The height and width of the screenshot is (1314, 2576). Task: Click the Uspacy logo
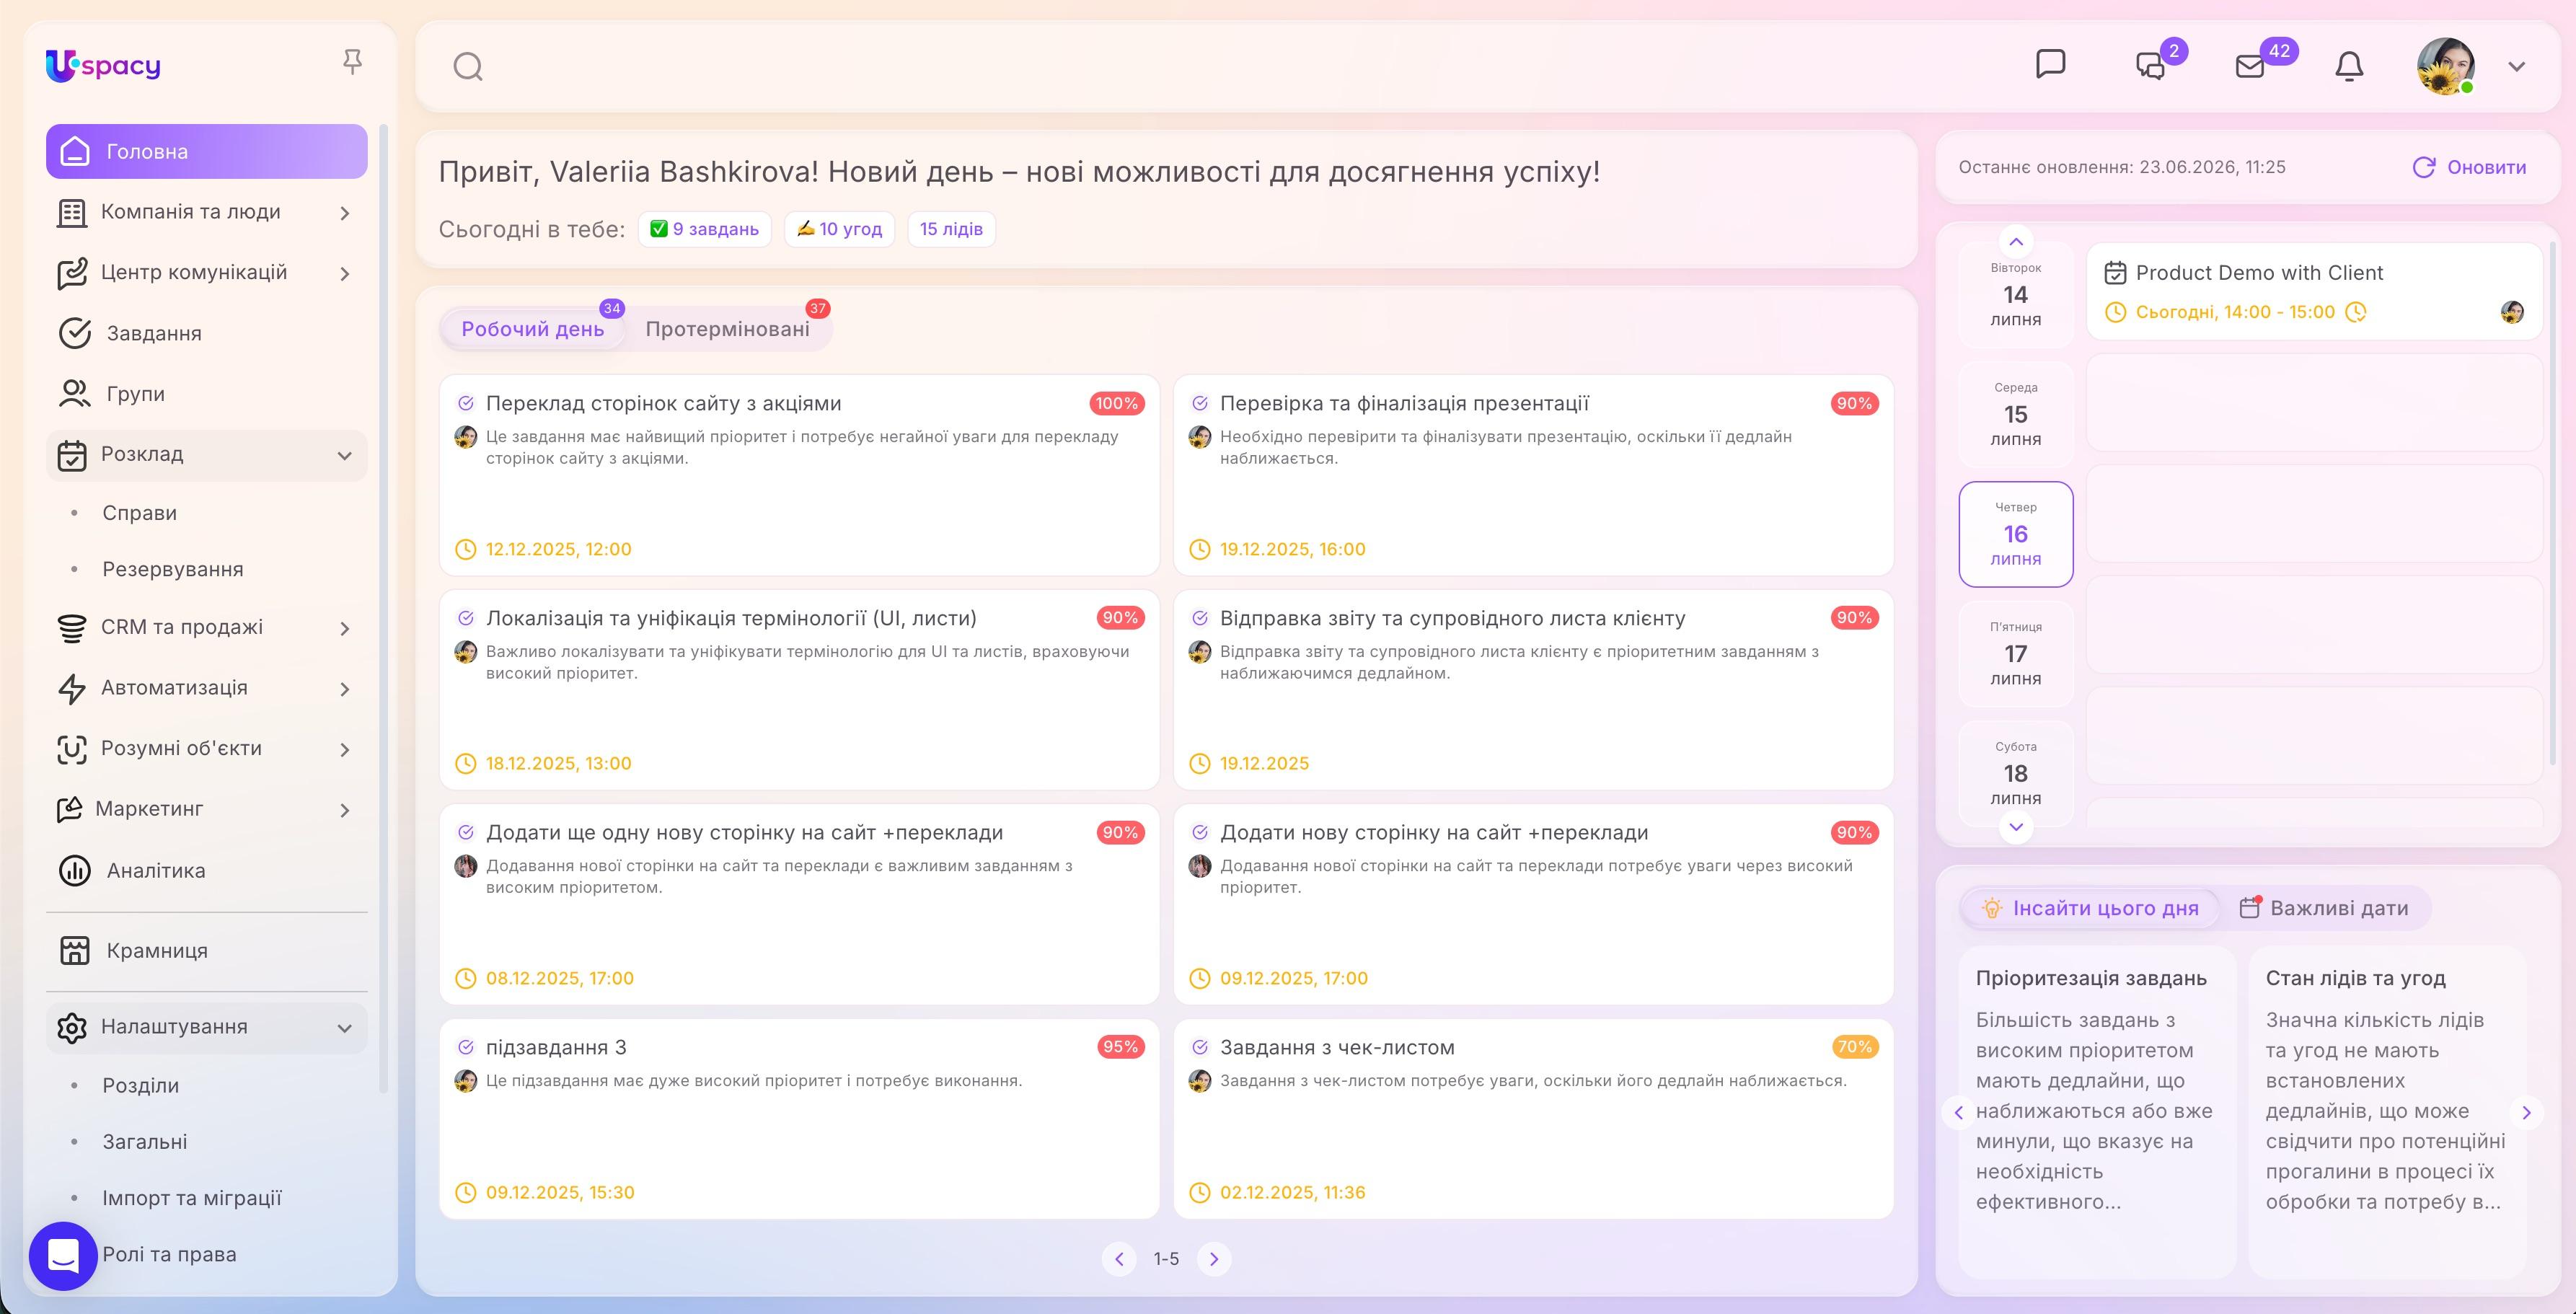click(103, 66)
